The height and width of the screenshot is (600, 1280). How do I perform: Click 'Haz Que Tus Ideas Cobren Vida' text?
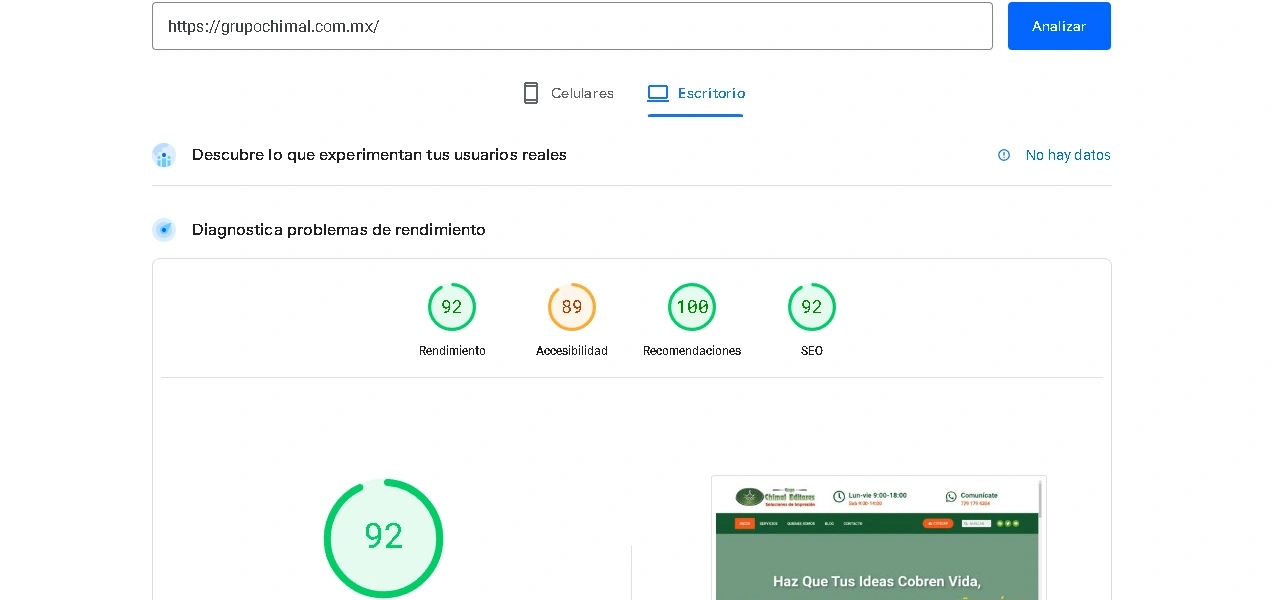877,581
